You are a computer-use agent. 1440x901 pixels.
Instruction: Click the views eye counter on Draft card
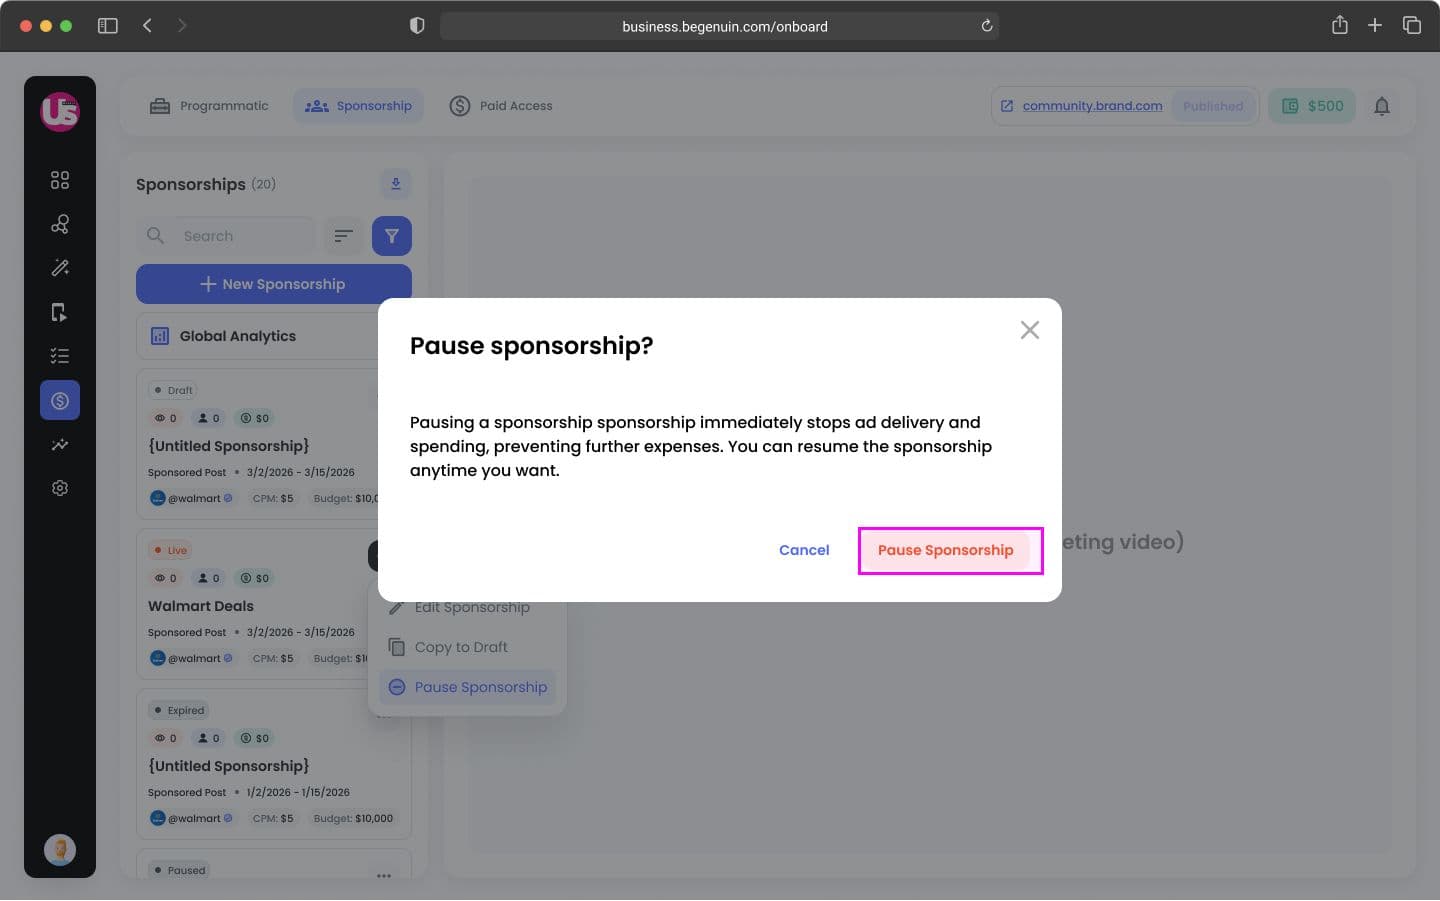tap(165, 418)
